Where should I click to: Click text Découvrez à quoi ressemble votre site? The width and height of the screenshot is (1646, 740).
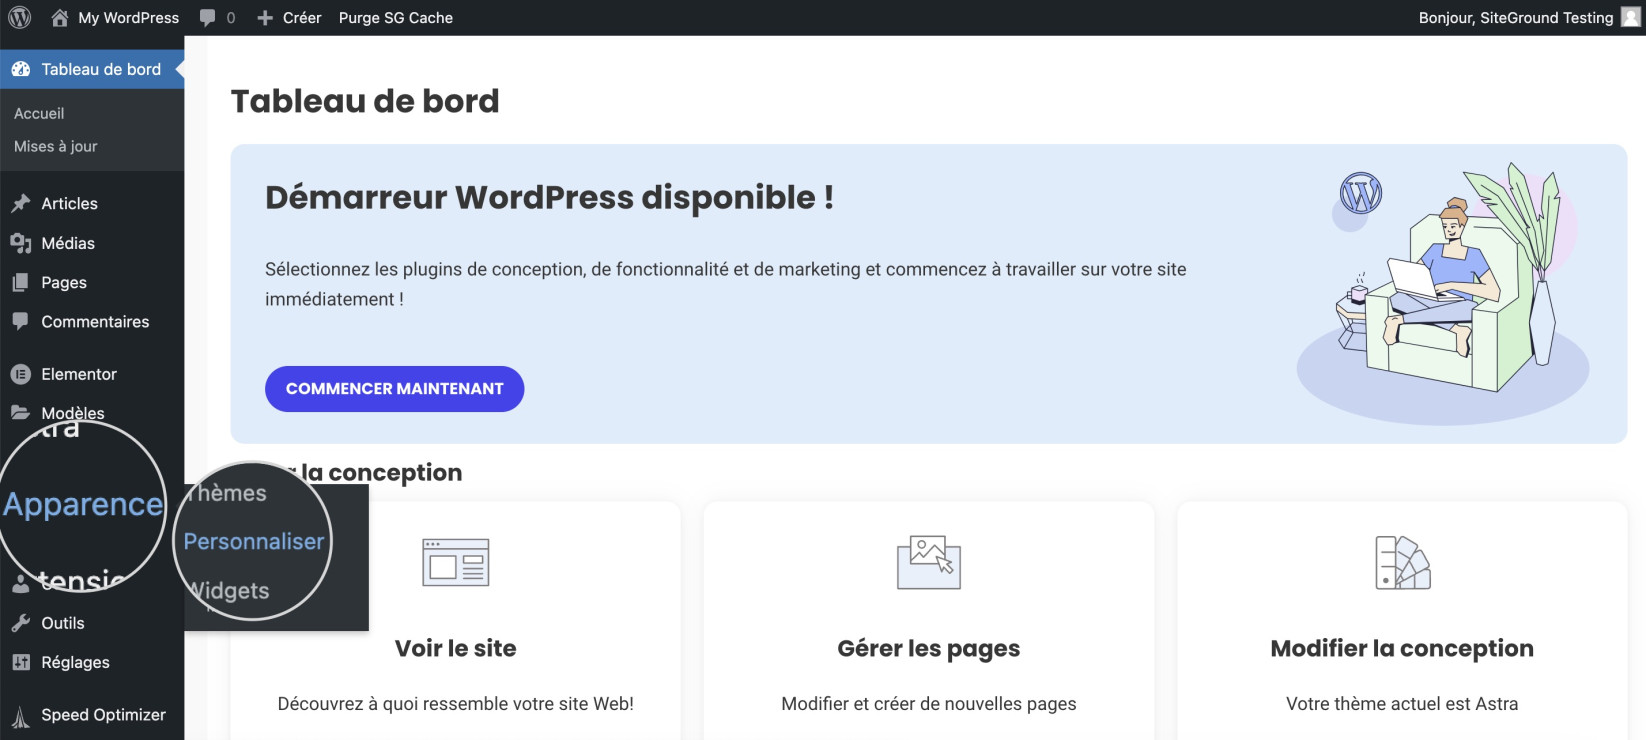456,704
